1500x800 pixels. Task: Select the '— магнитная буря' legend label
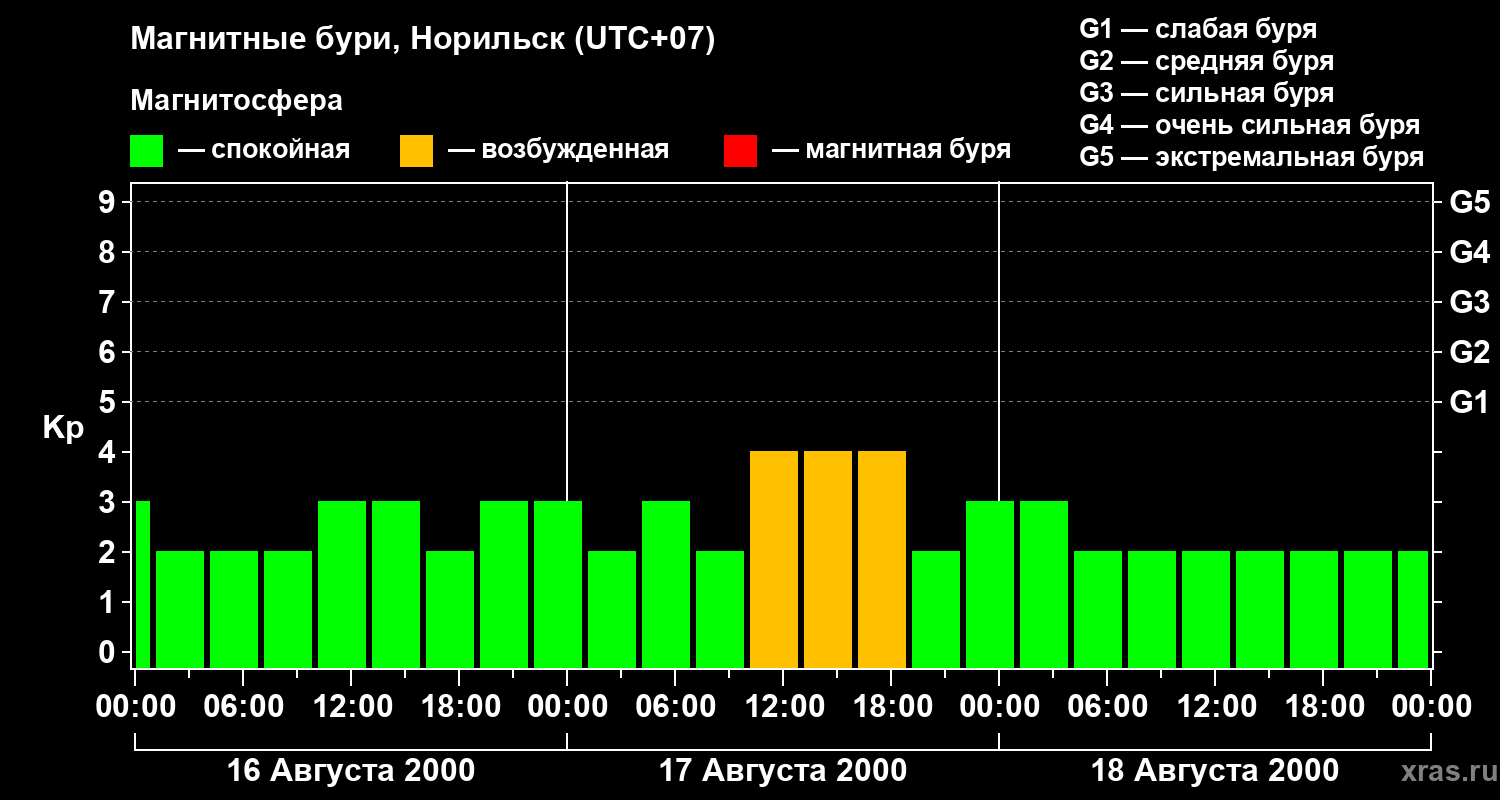click(x=892, y=151)
